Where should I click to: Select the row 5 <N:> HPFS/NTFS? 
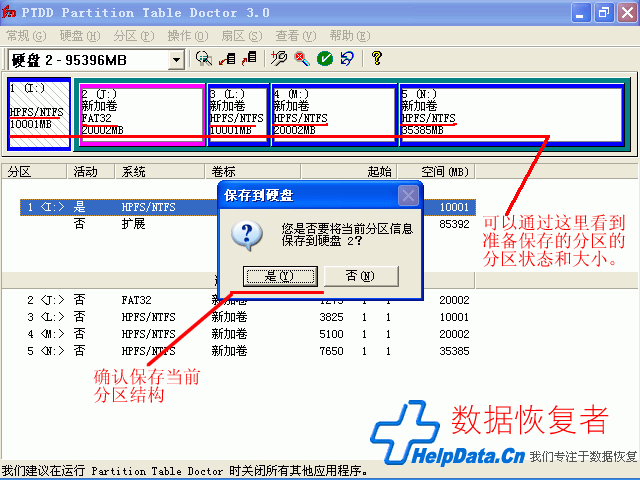coord(248,351)
